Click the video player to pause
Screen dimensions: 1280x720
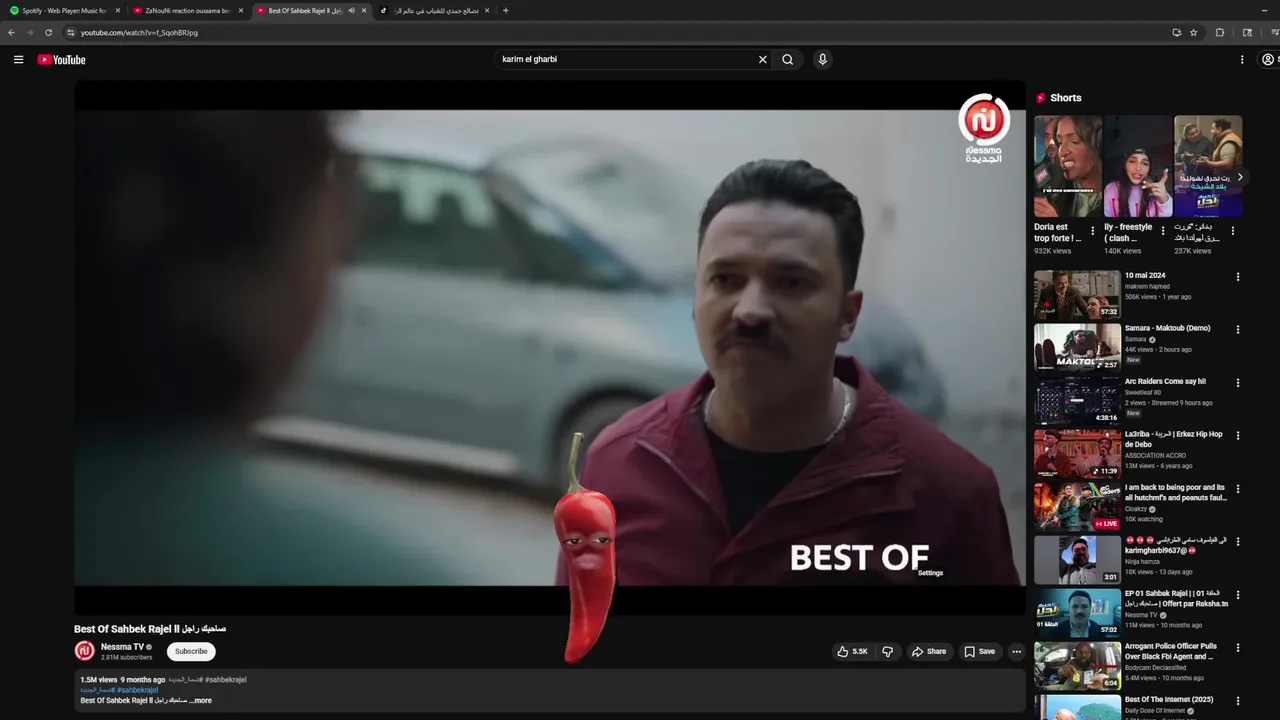click(550, 347)
